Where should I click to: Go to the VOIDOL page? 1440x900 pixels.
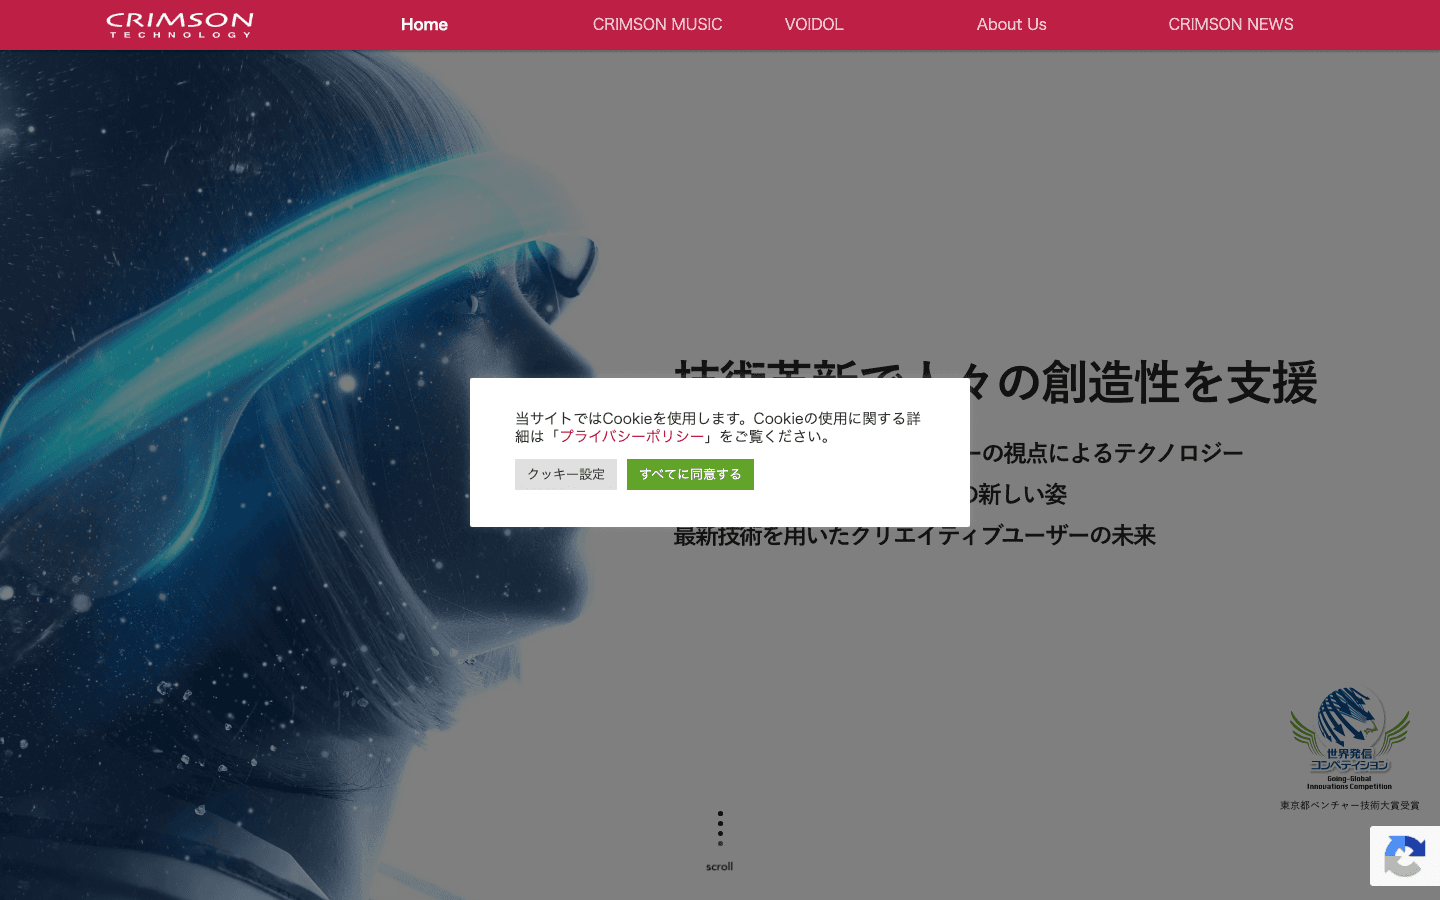point(814,24)
